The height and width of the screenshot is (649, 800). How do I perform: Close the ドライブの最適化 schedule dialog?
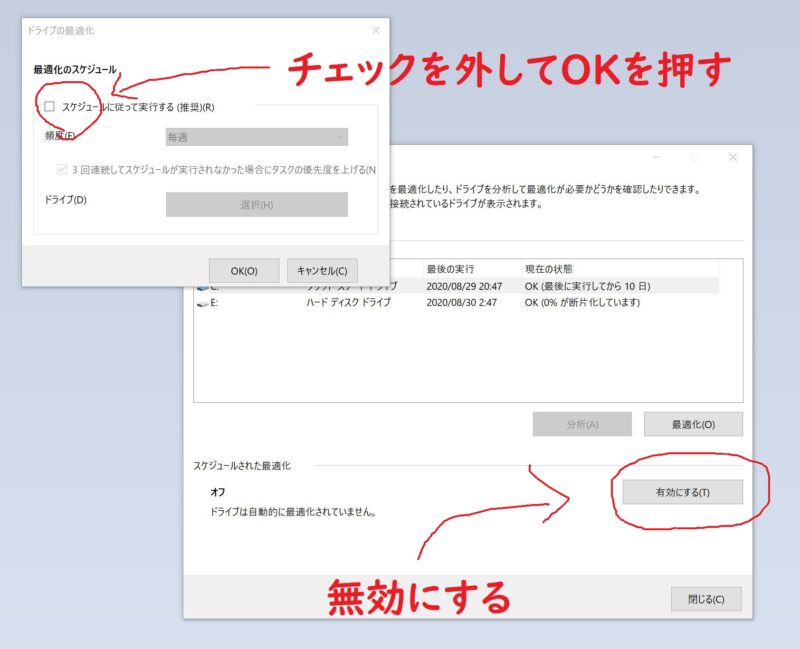(x=376, y=31)
